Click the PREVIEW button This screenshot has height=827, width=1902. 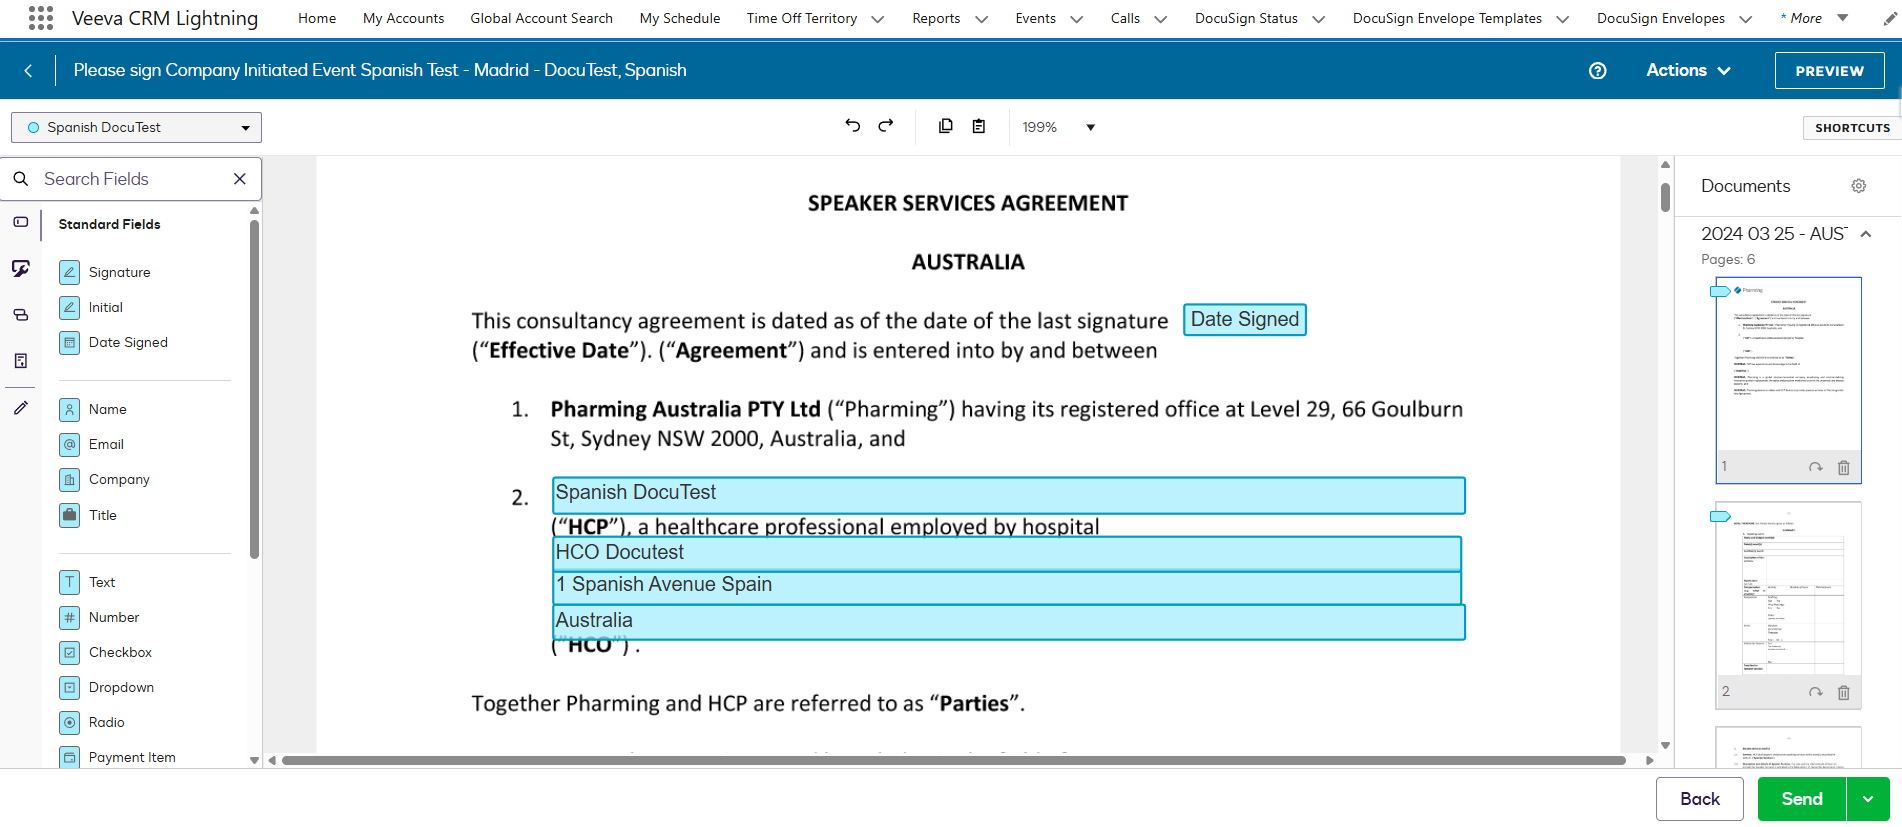[x=1829, y=70]
